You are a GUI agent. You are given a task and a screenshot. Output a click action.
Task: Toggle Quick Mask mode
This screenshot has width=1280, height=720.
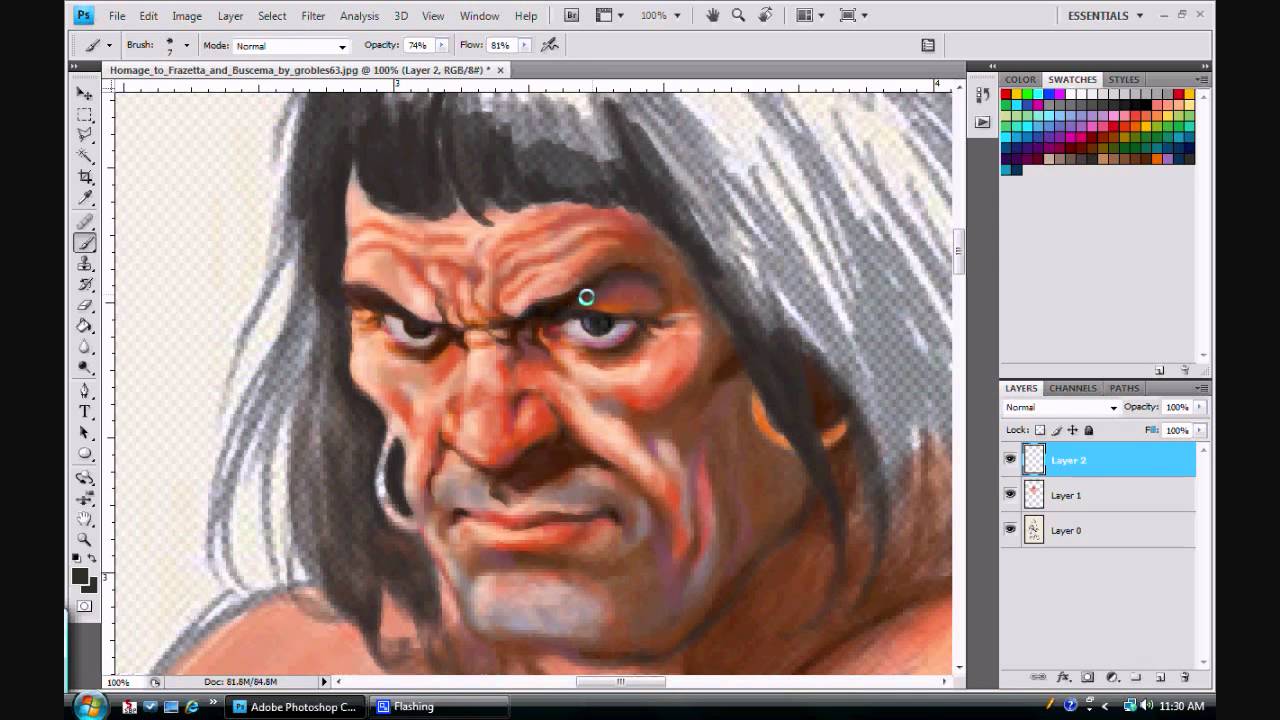pyautogui.click(x=84, y=606)
